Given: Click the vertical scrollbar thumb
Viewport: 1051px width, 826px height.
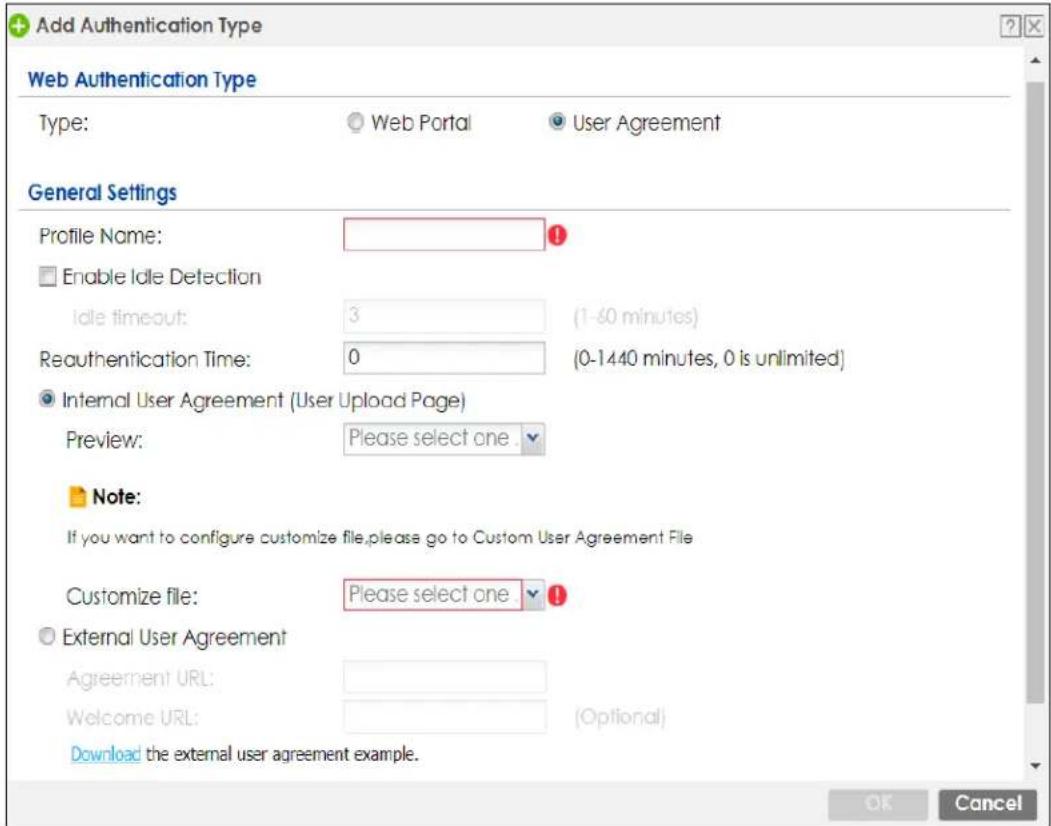Looking at the screenshot, I should pyautogui.click(x=1036, y=392).
